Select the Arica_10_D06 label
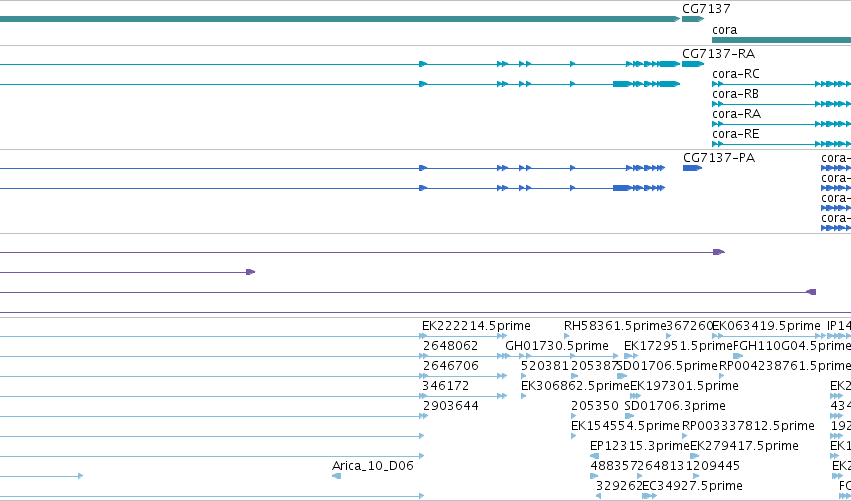The height and width of the screenshot is (501, 851). coord(372,466)
